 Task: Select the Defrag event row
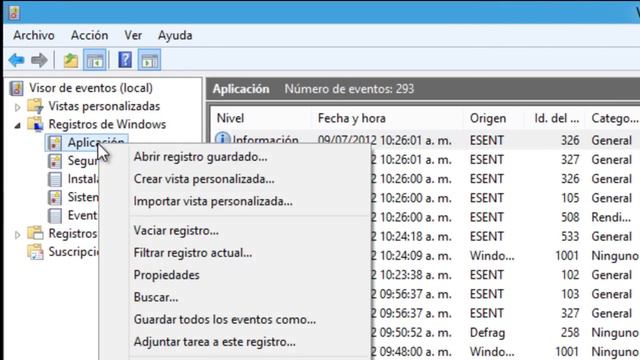[x=505, y=333]
